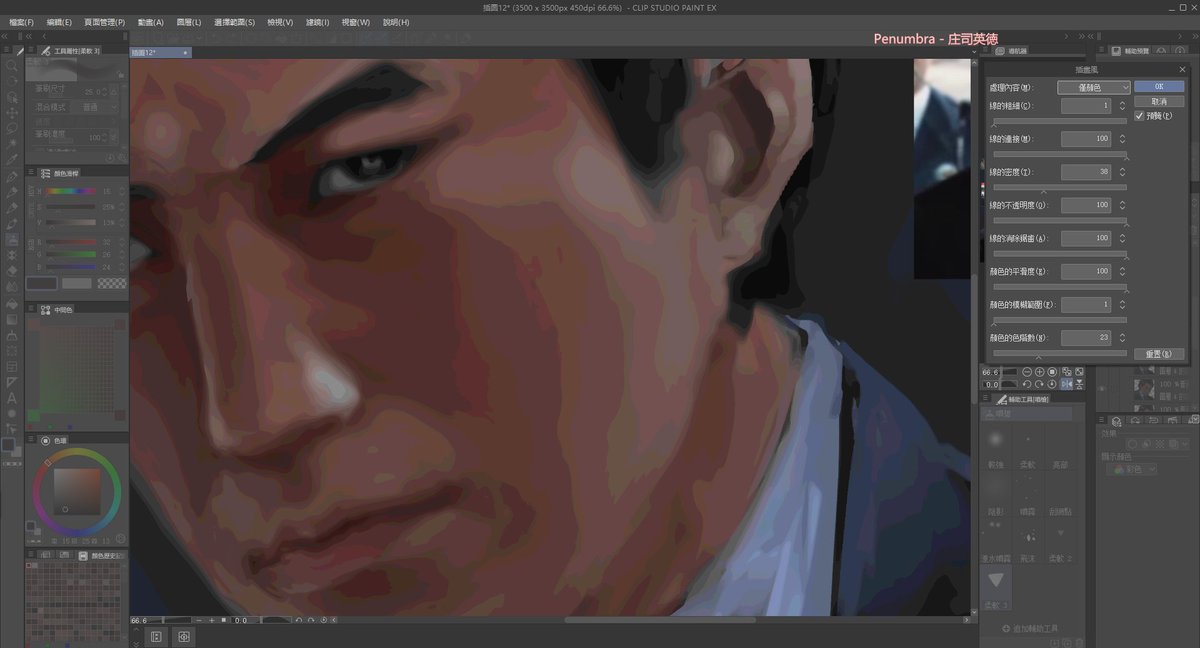The height and width of the screenshot is (648, 1200).
Task: Click the transparent color swatch
Action: 112,284
